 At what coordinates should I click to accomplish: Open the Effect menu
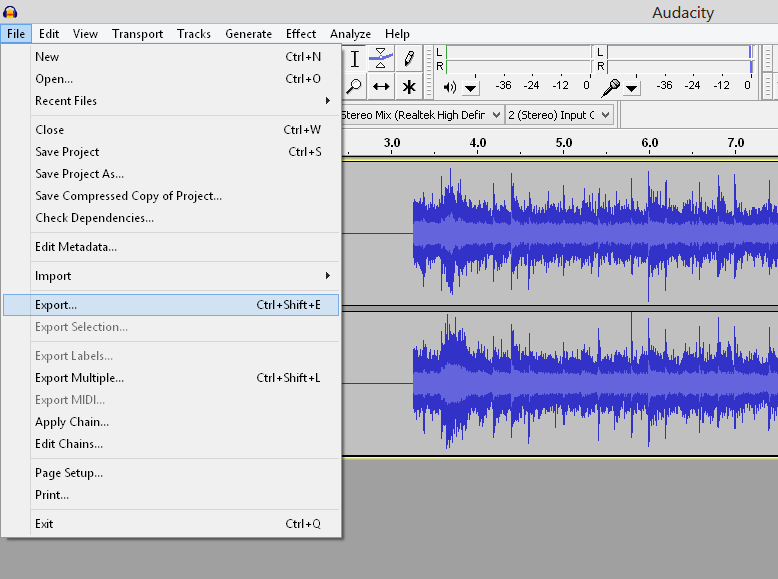coord(301,34)
